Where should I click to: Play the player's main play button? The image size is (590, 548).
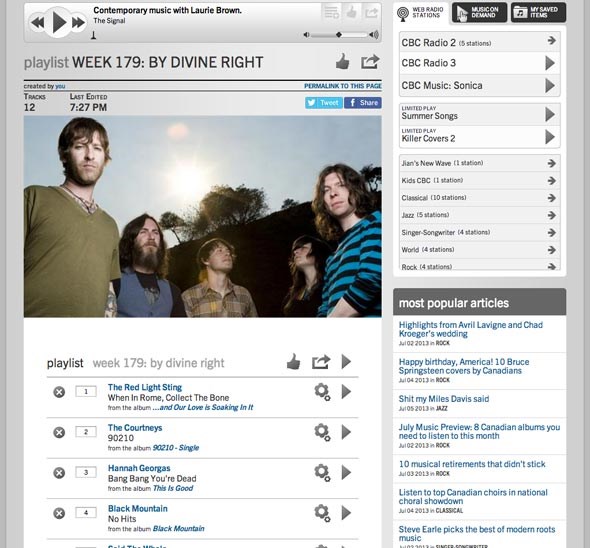(59, 22)
